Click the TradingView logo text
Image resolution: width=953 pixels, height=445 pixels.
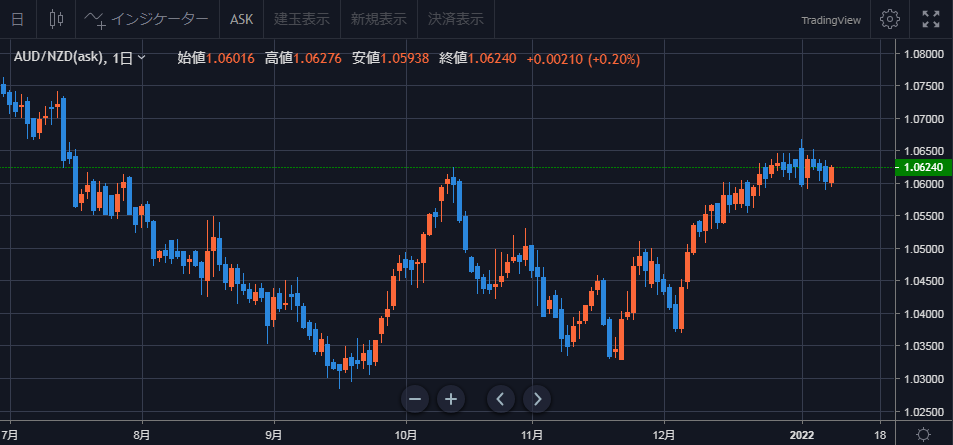click(x=831, y=20)
